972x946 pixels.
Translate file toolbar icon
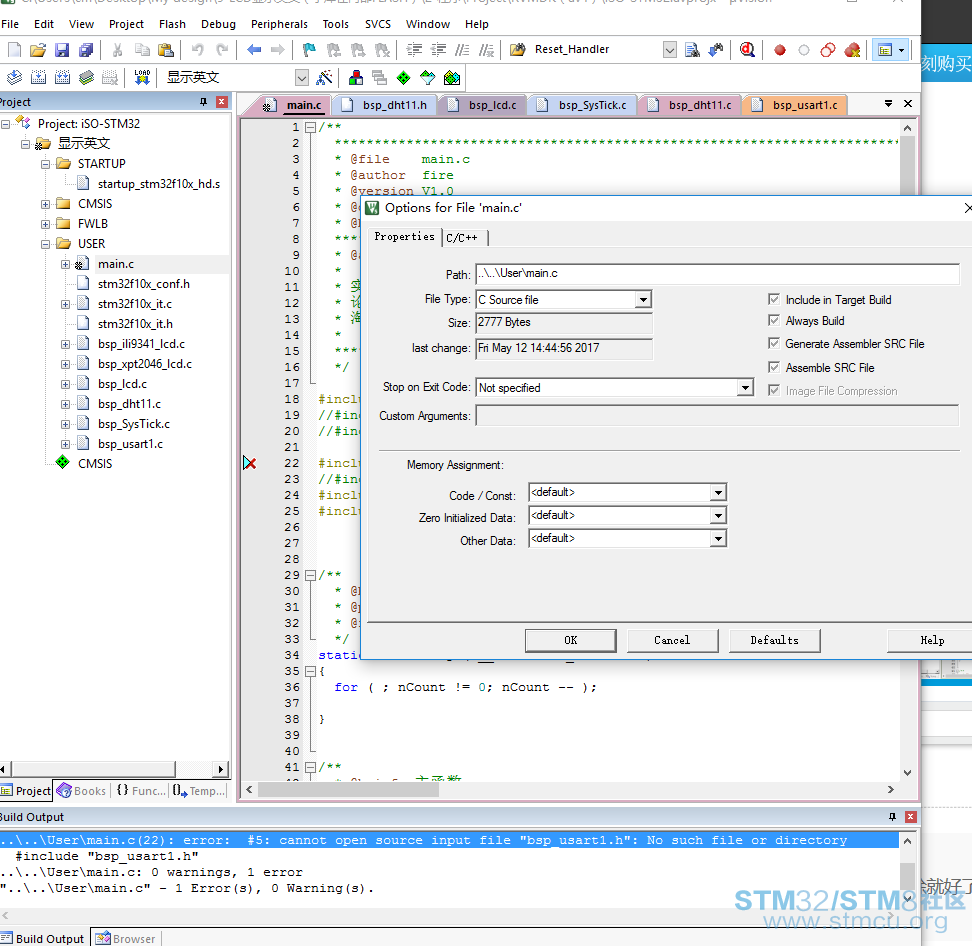14,77
